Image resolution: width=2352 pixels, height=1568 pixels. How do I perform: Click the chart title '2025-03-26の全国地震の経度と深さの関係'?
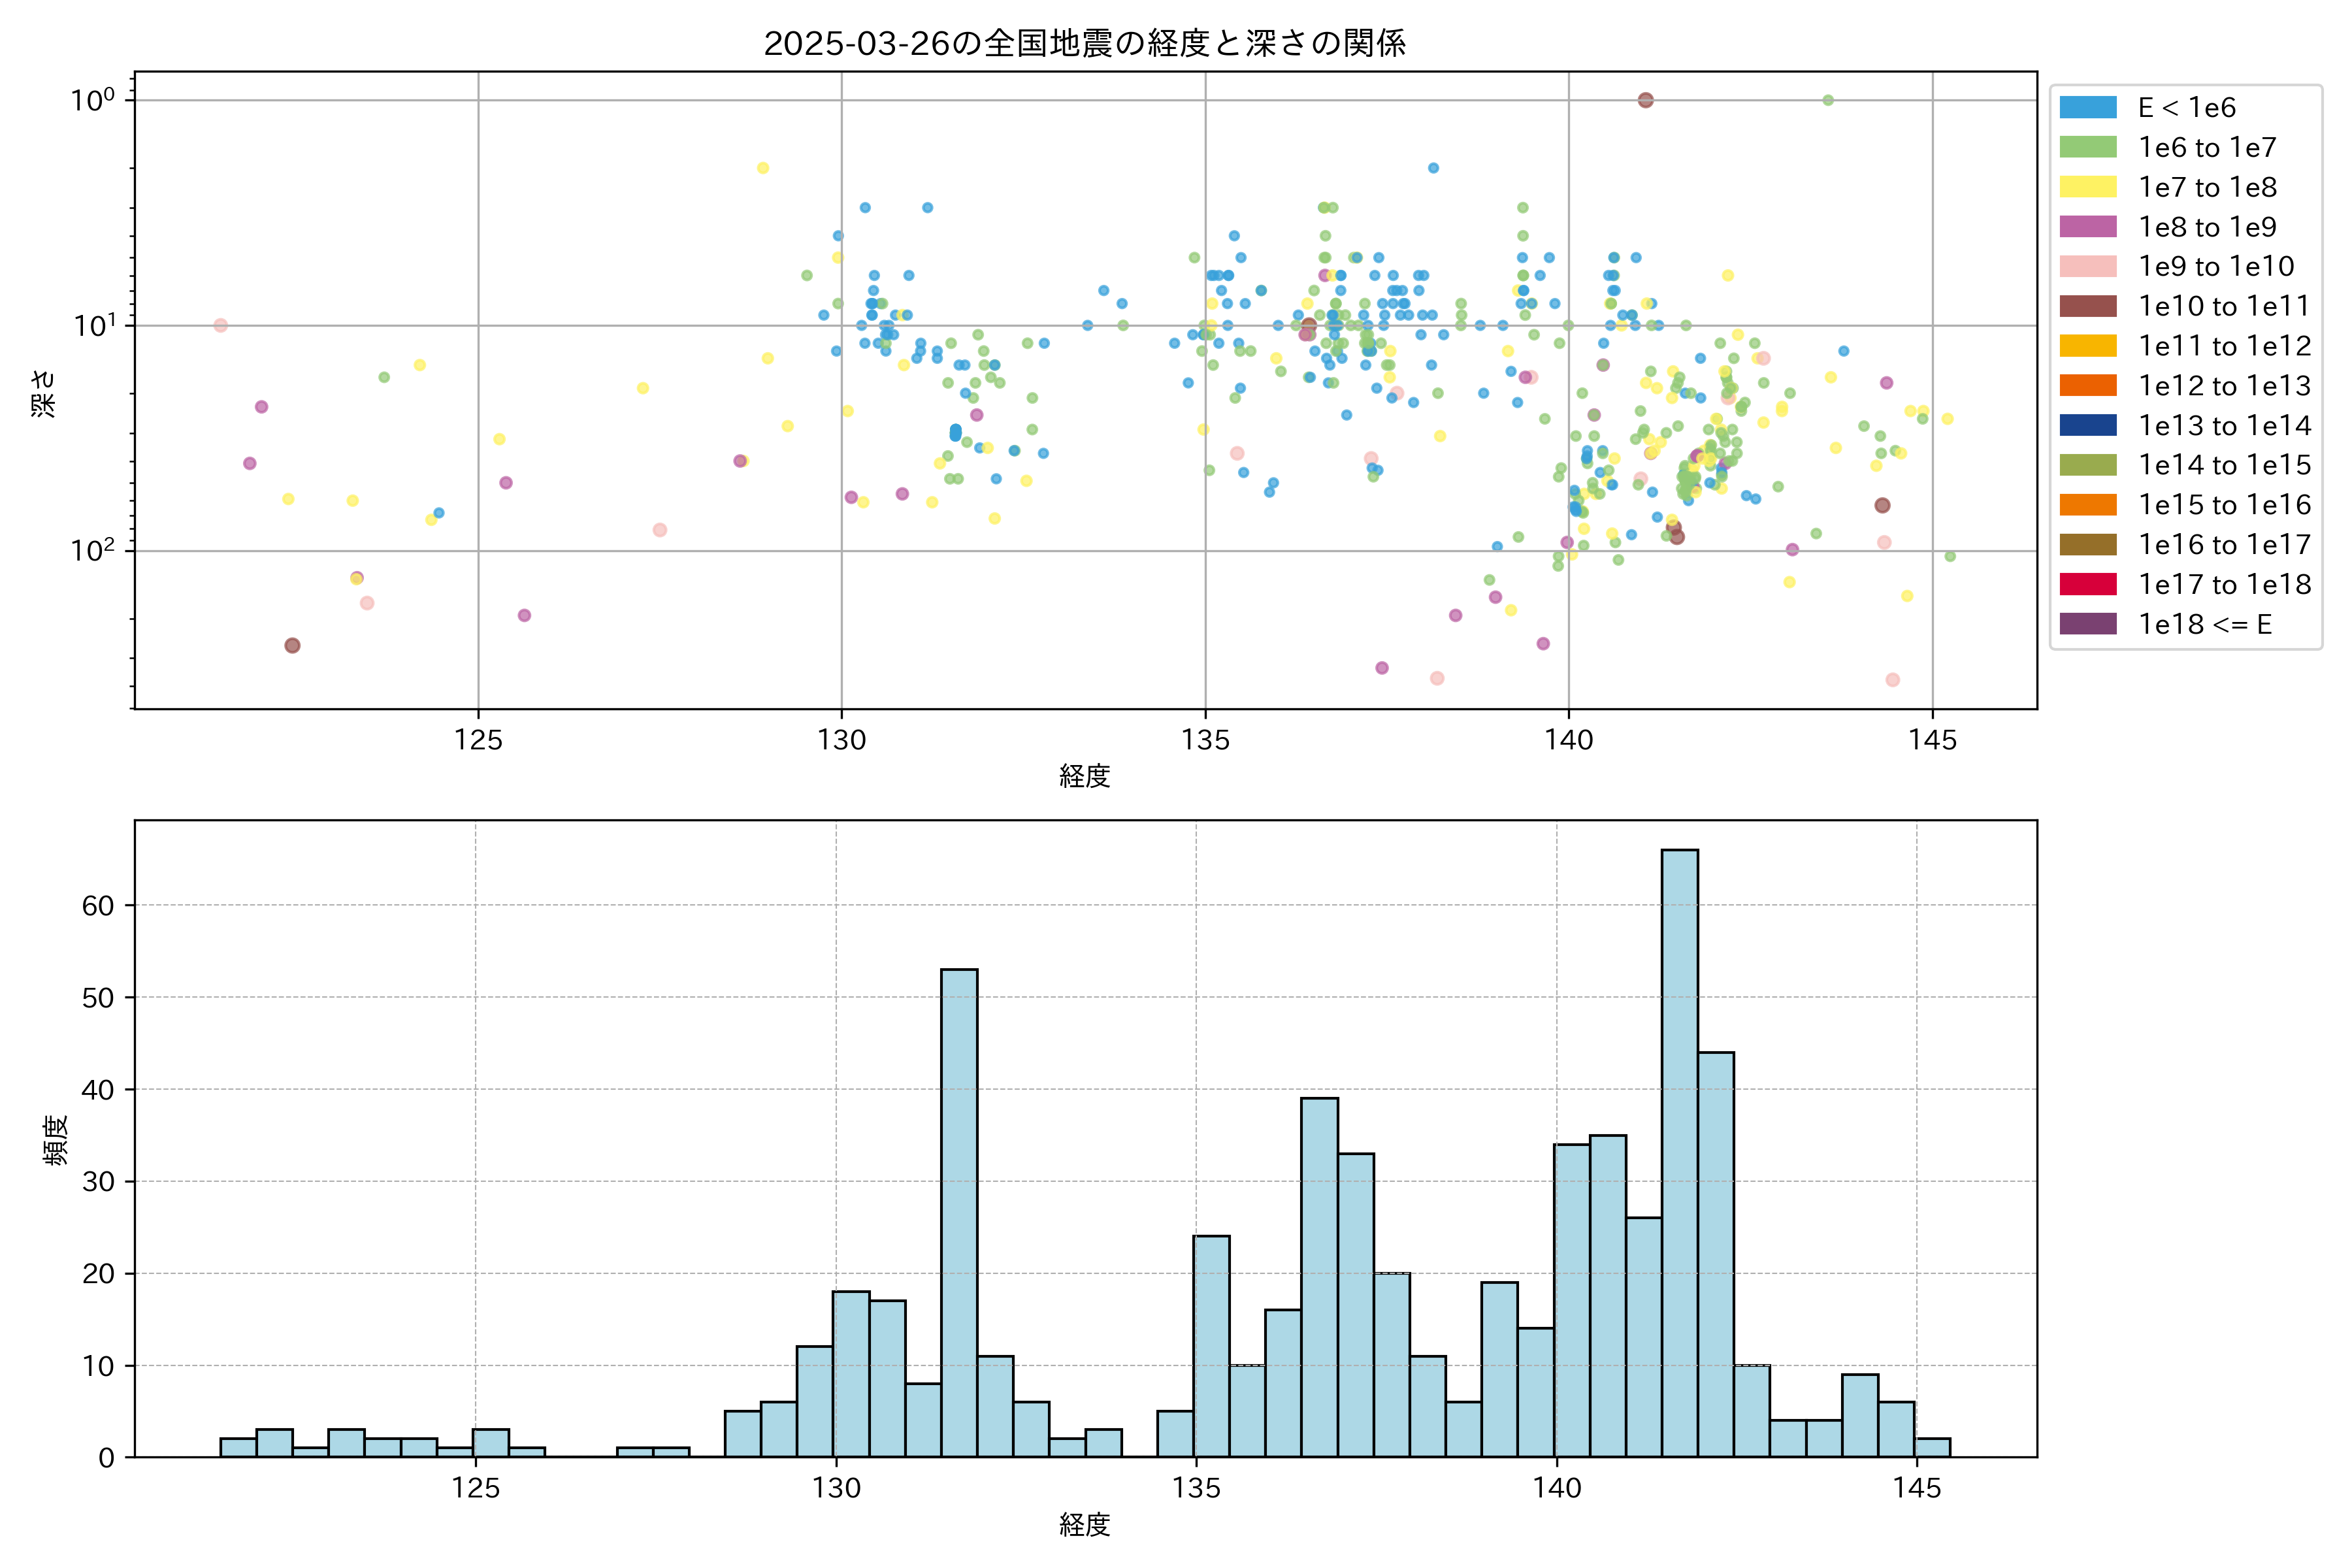tap(1085, 43)
